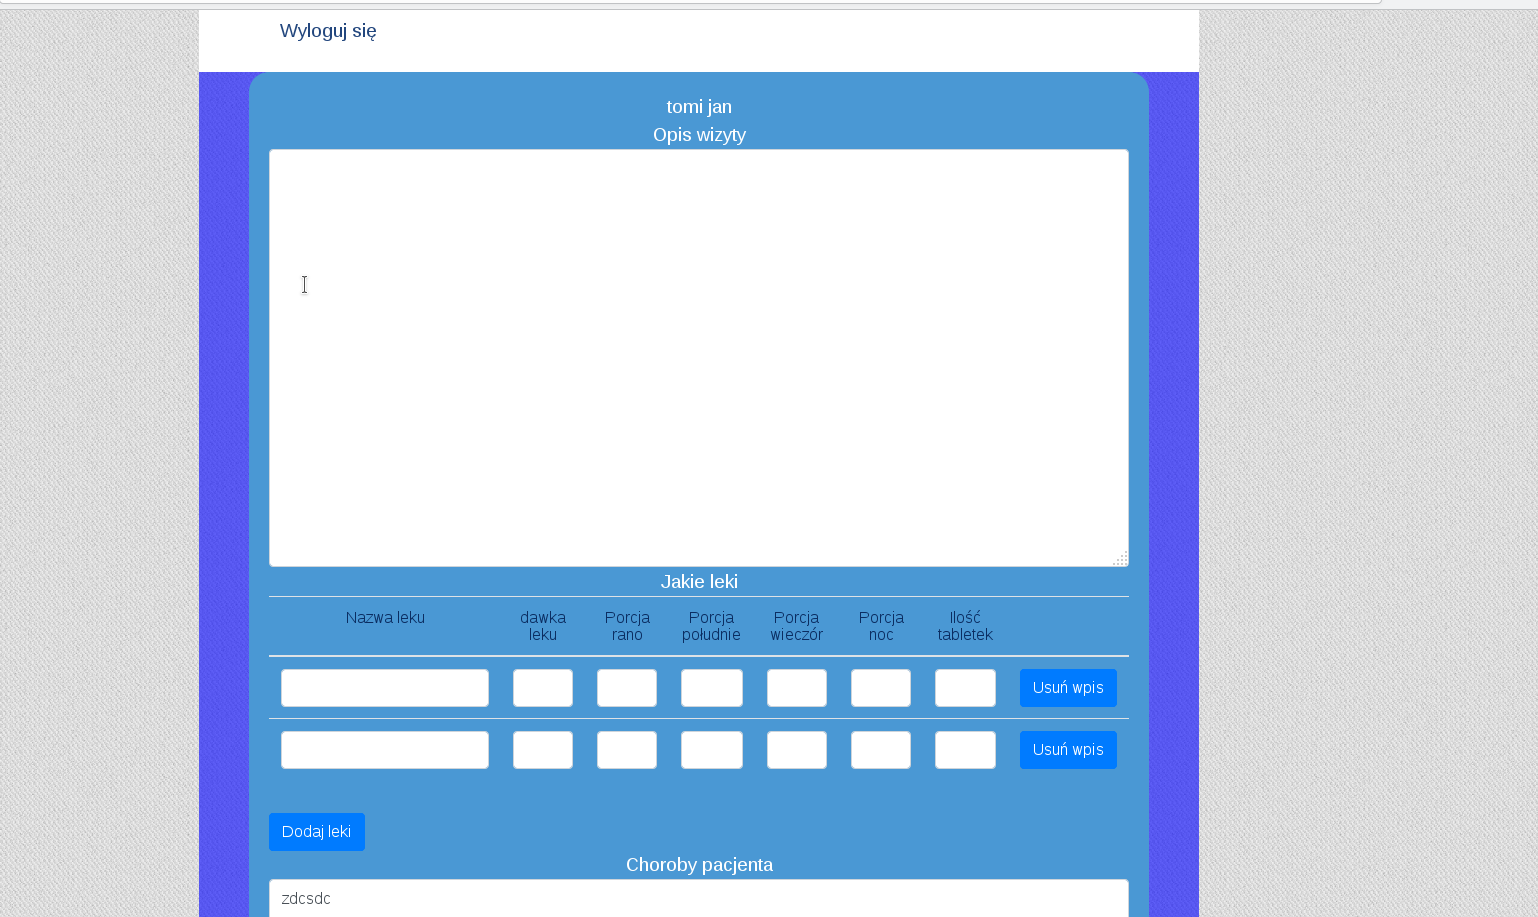Viewport: 1538px width, 917px height.
Task: Click first row Porcja wieczór input
Action: pos(796,688)
